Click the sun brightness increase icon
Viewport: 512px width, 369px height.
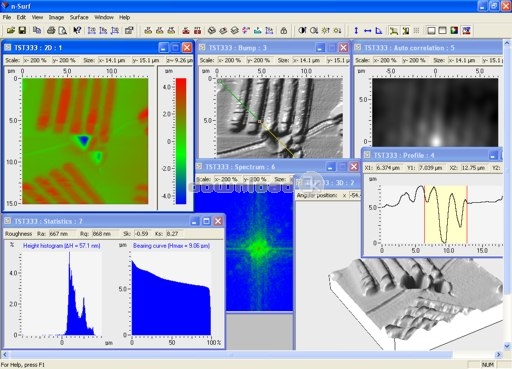pos(325,31)
